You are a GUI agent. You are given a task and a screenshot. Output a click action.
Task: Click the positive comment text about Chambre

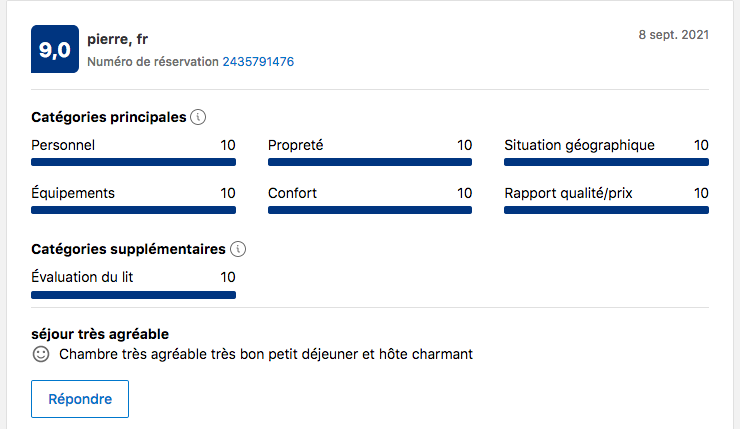click(265, 354)
